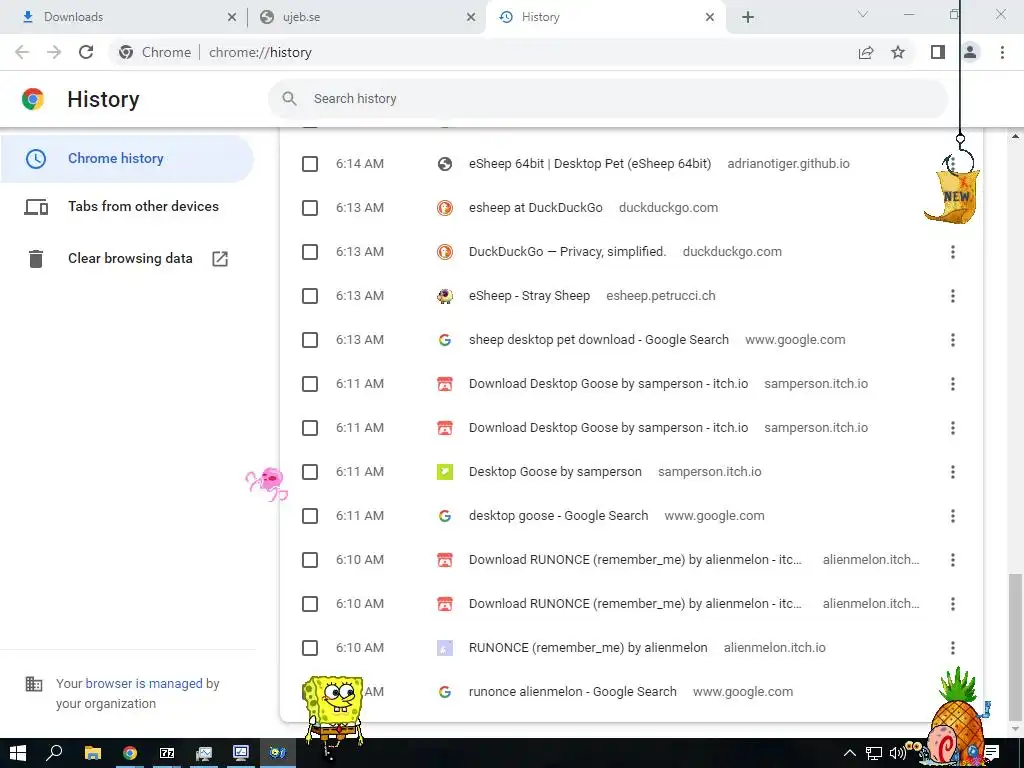Image resolution: width=1024 pixels, height=768 pixels.
Task: Close the History tab
Action: point(710,18)
